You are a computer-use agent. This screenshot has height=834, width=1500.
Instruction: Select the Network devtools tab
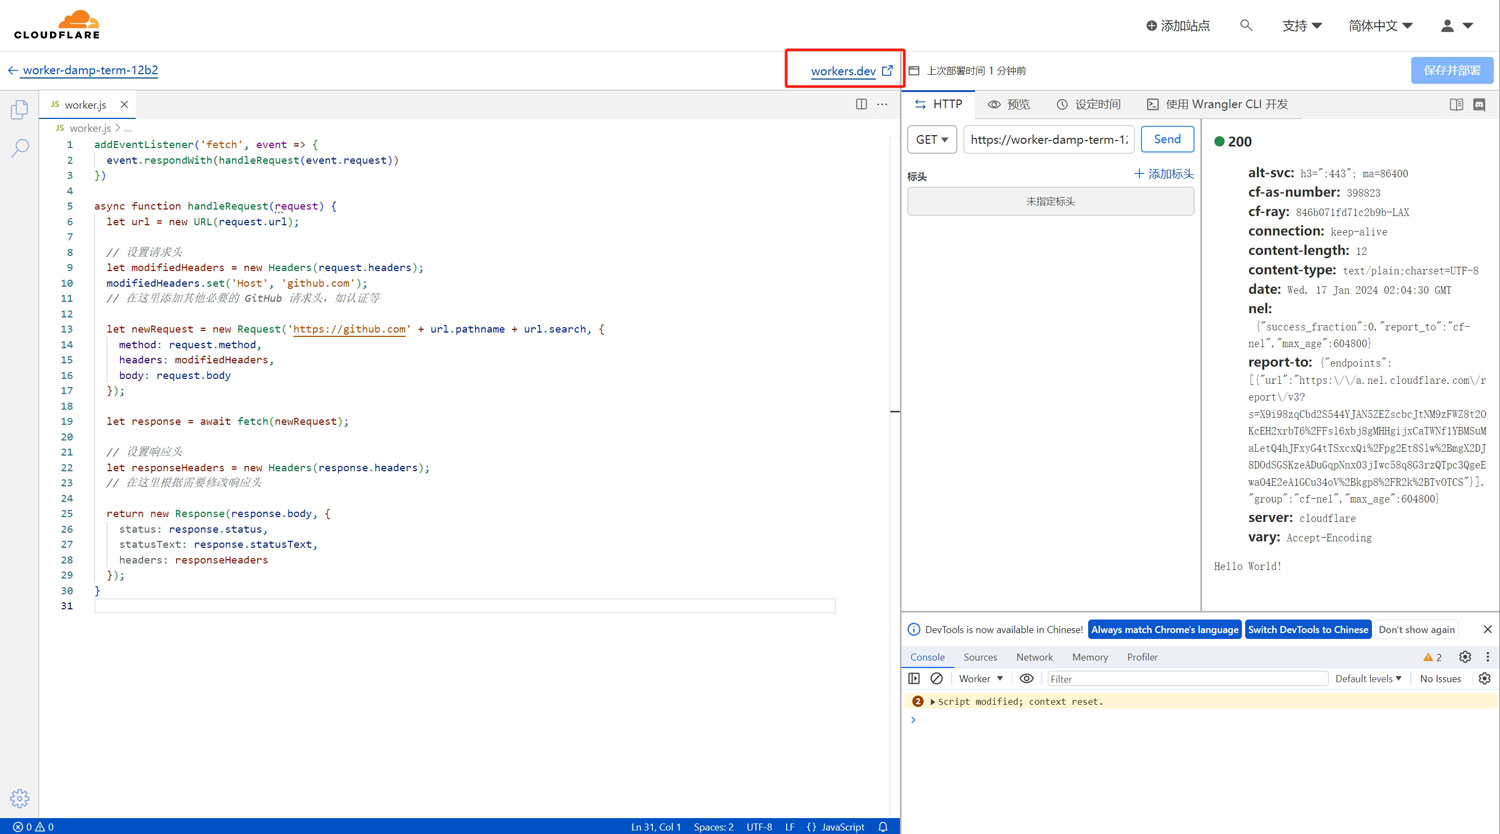click(1034, 657)
